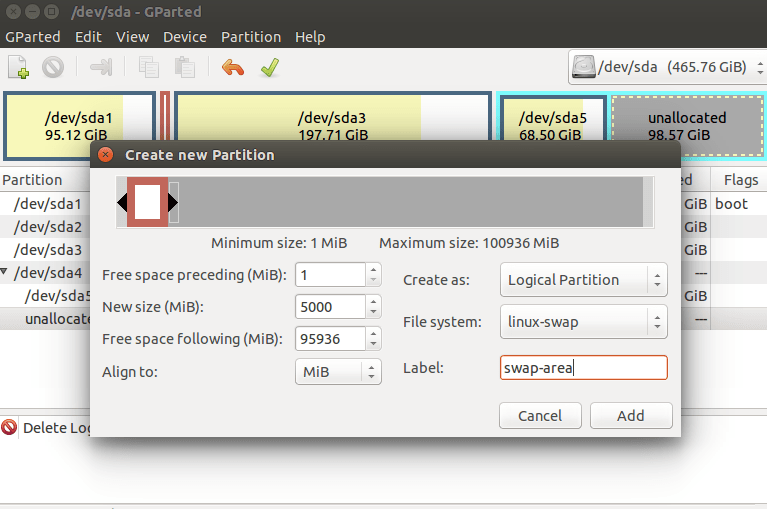Image resolution: width=767 pixels, height=509 pixels.
Task: Click the Cancel button
Action: click(540, 416)
